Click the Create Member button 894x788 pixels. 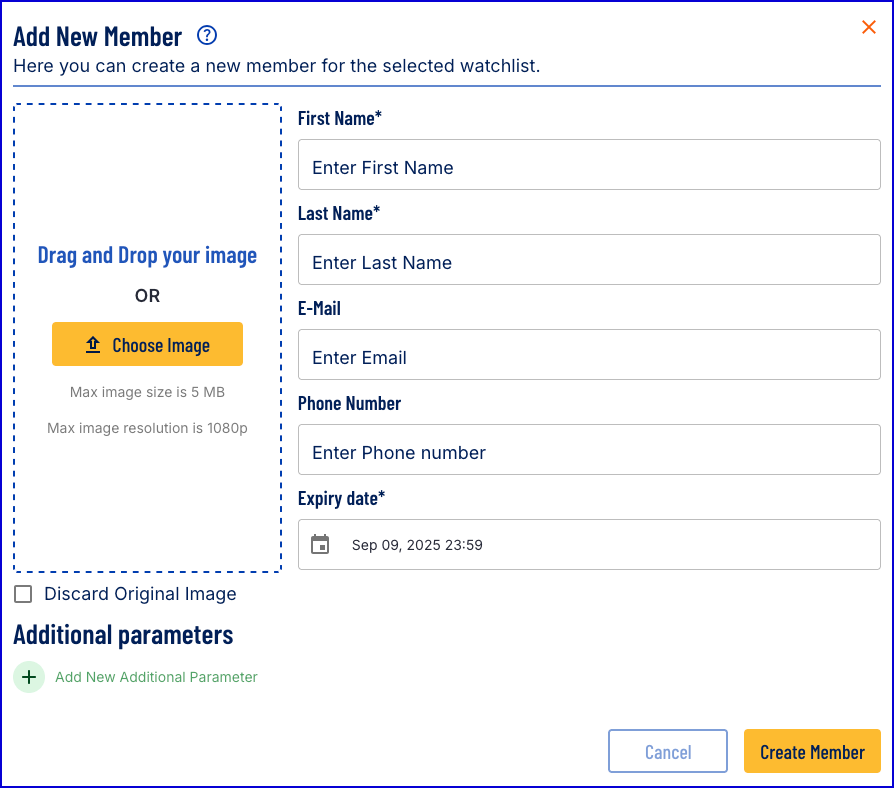812,751
